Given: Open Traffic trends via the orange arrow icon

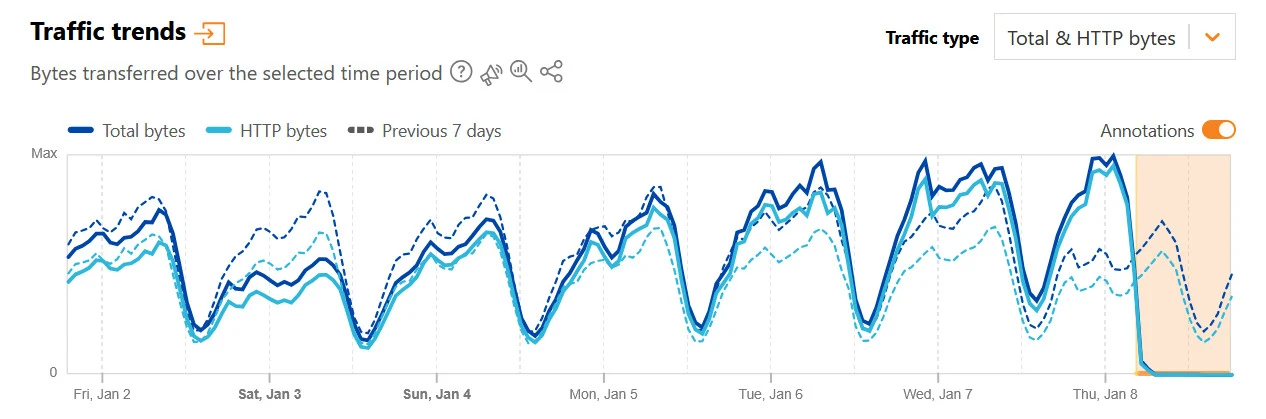Looking at the screenshot, I should (210, 33).
